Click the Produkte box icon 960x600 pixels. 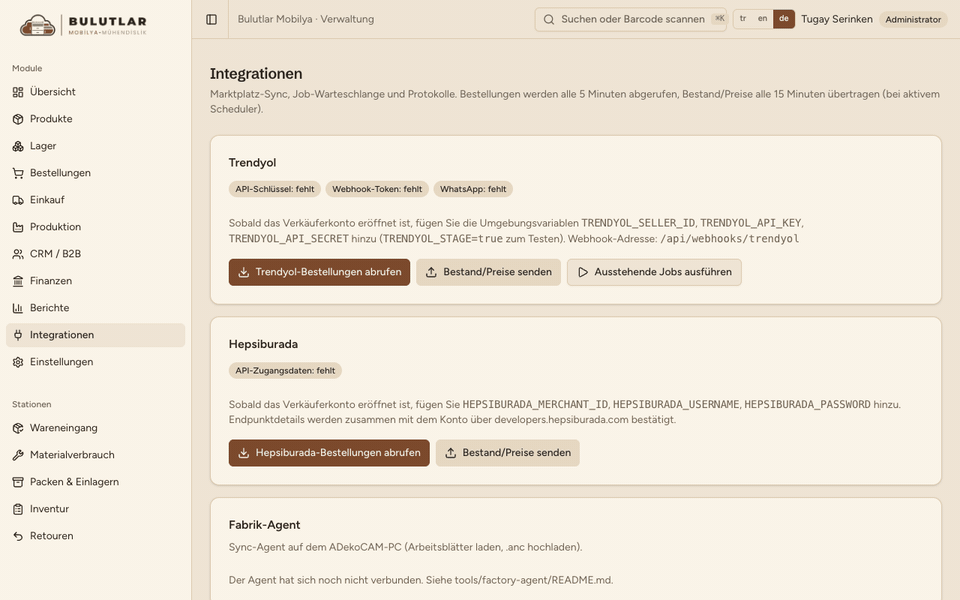[18, 119]
